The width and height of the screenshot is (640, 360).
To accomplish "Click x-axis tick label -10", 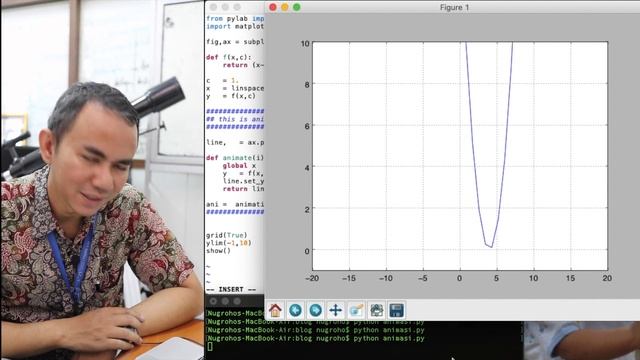I will point(386,278).
